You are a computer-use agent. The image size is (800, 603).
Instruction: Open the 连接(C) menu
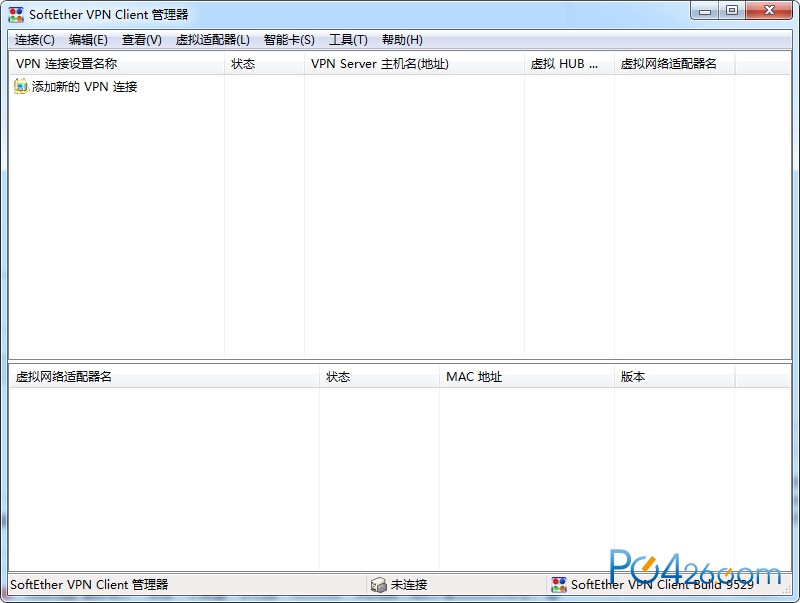click(35, 40)
